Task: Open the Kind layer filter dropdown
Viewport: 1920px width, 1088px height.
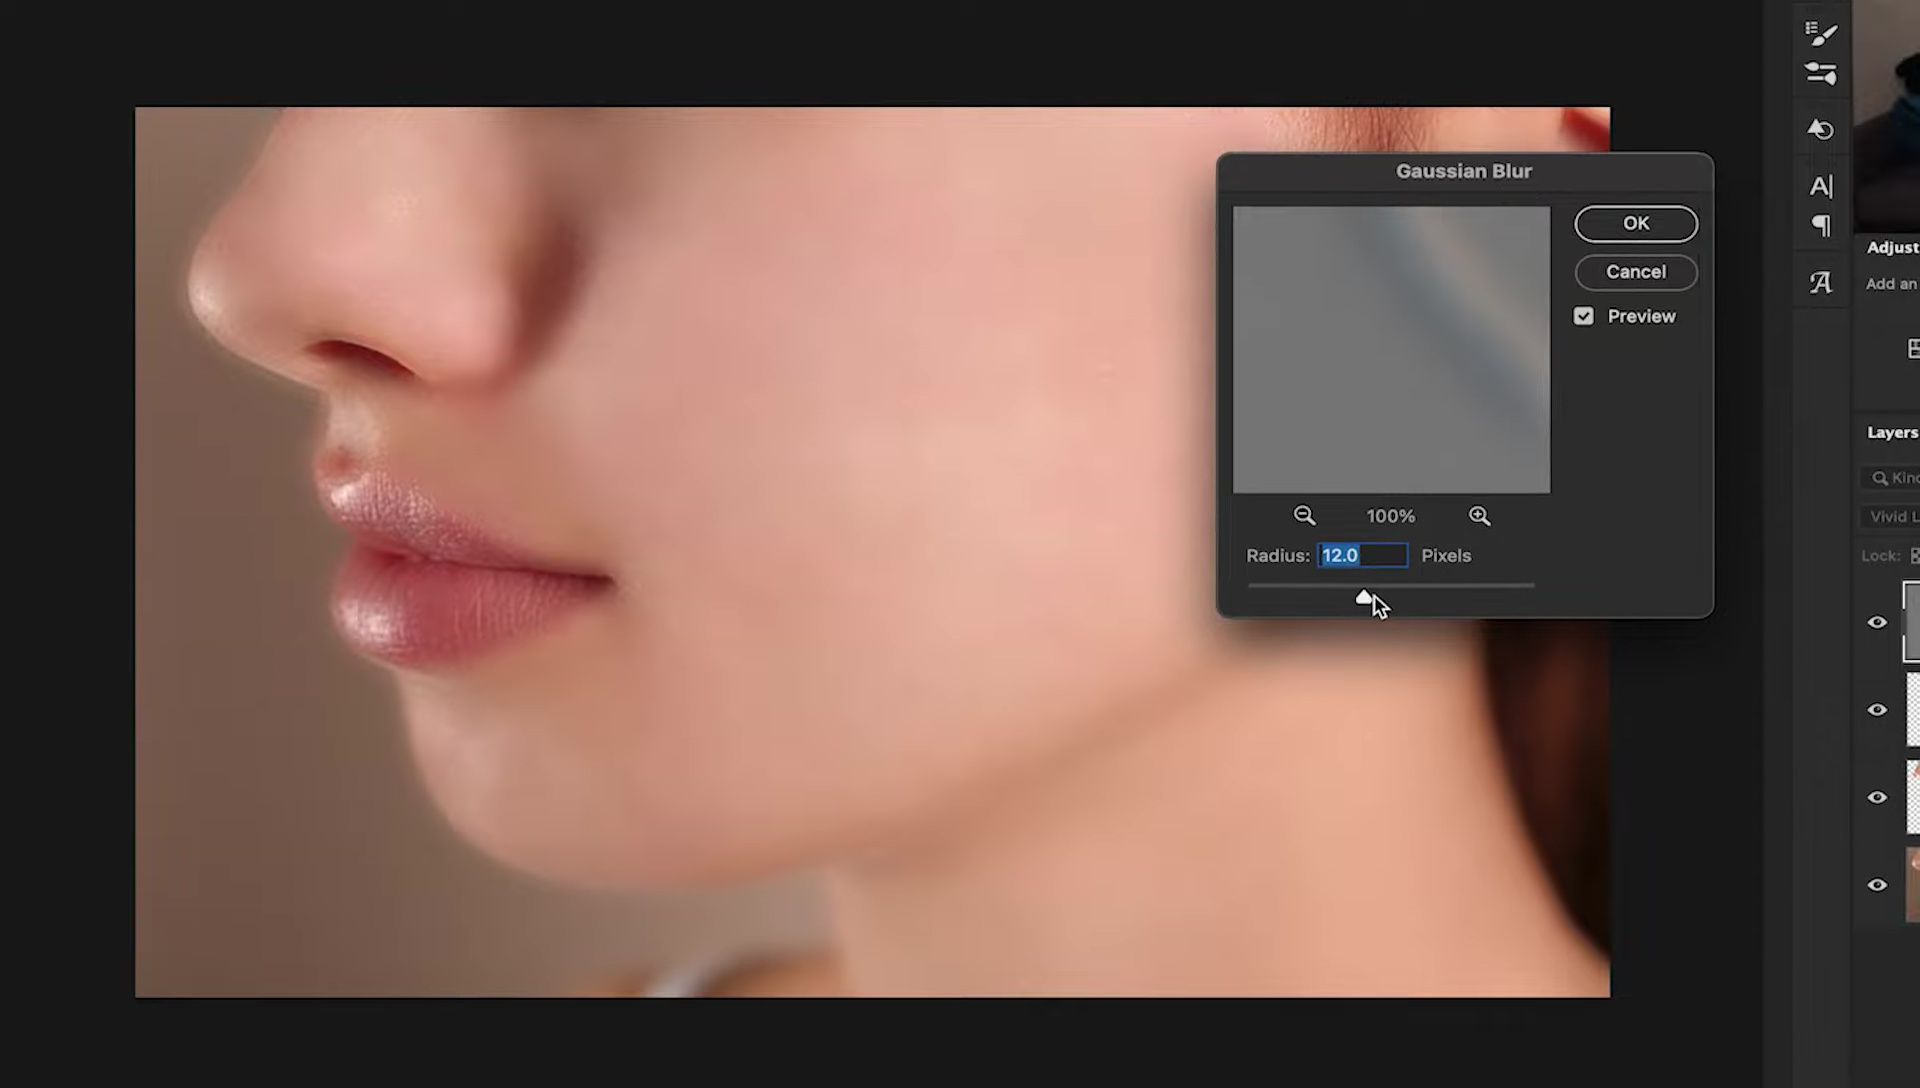Action: 1891,478
